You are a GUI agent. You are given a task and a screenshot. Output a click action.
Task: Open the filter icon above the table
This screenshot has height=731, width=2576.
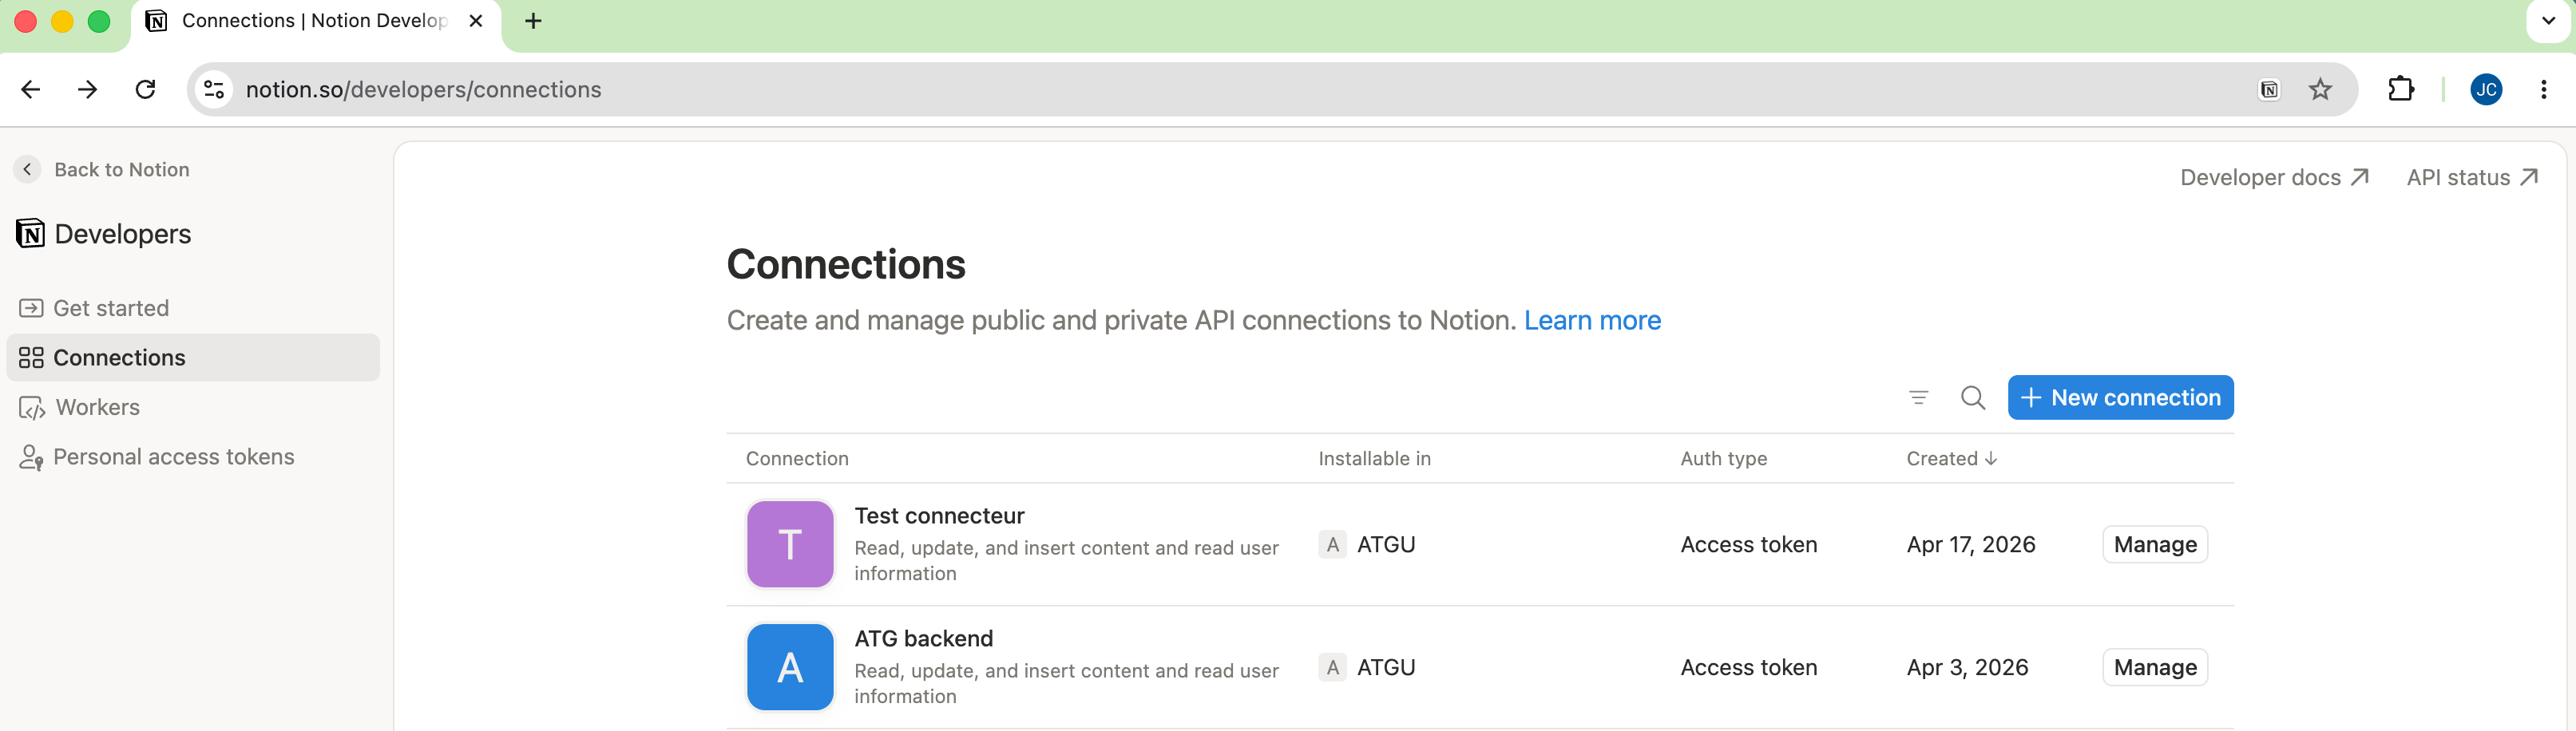tap(1918, 398)
